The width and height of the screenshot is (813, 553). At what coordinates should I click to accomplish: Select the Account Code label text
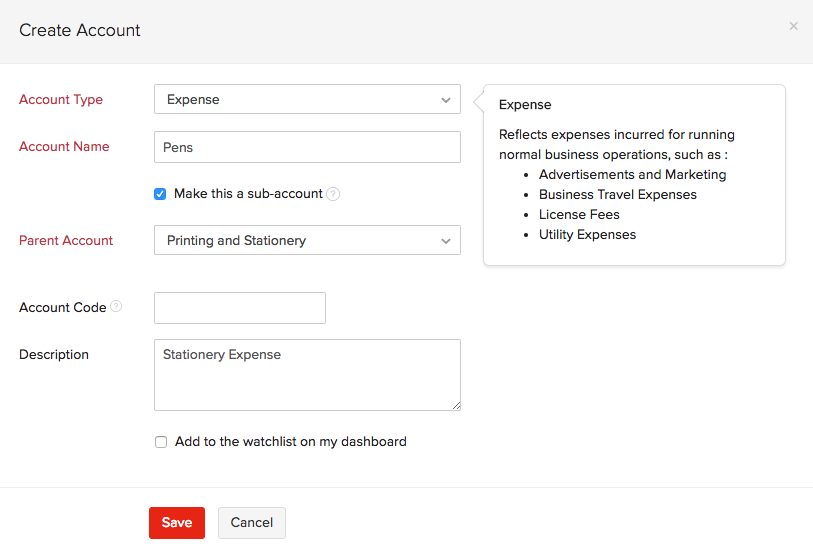[62, 308]
